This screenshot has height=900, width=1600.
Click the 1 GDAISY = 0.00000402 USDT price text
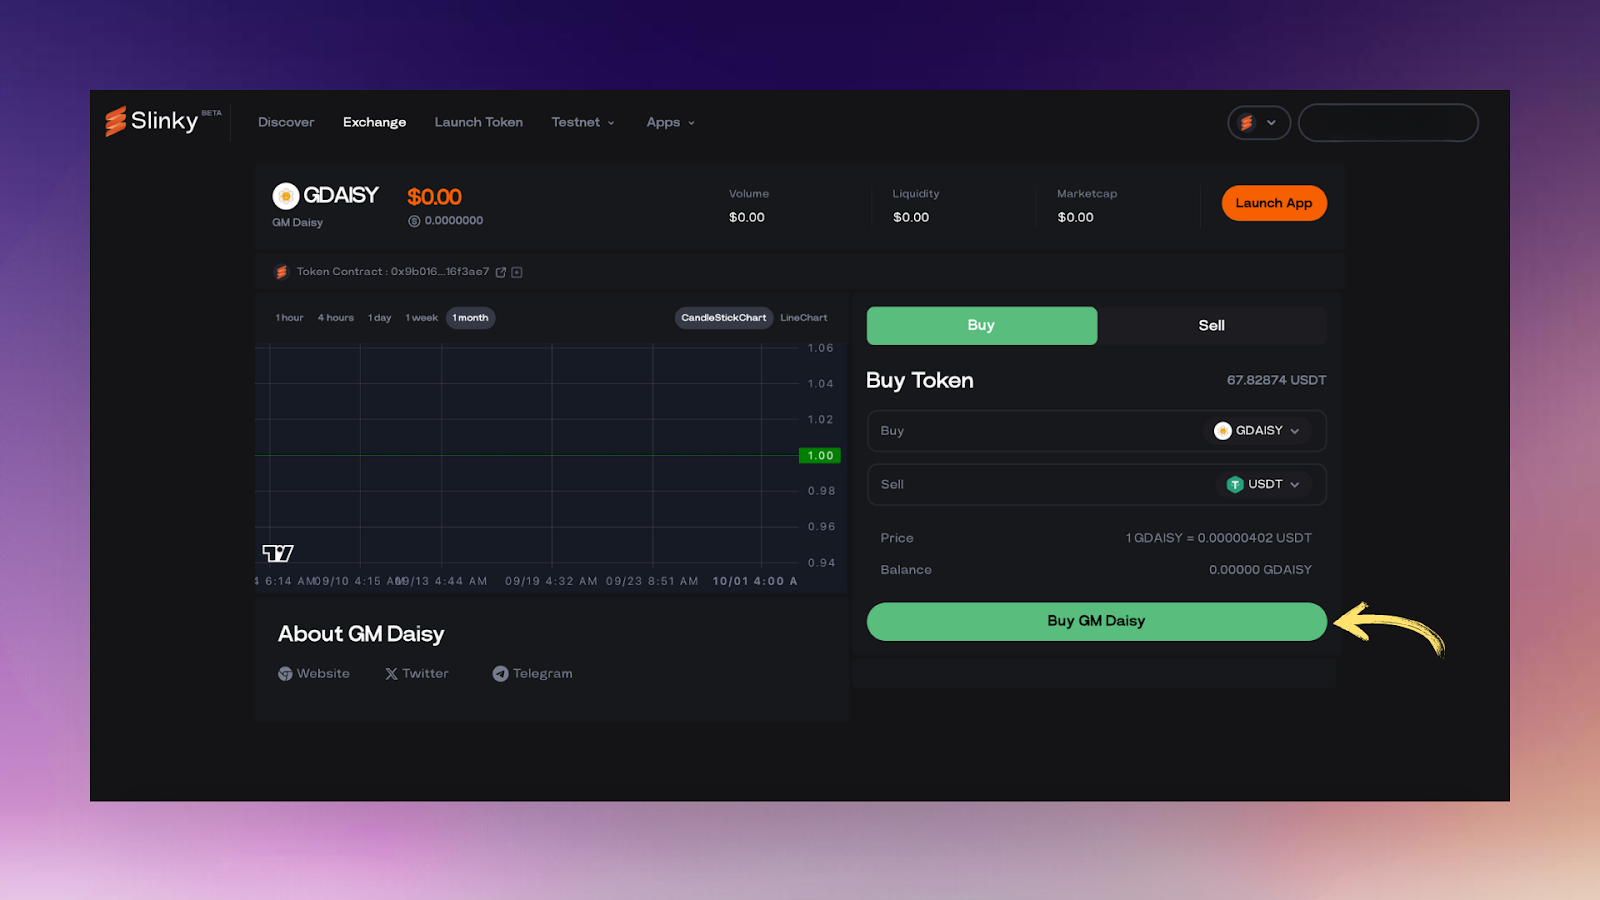point(1219,538)
